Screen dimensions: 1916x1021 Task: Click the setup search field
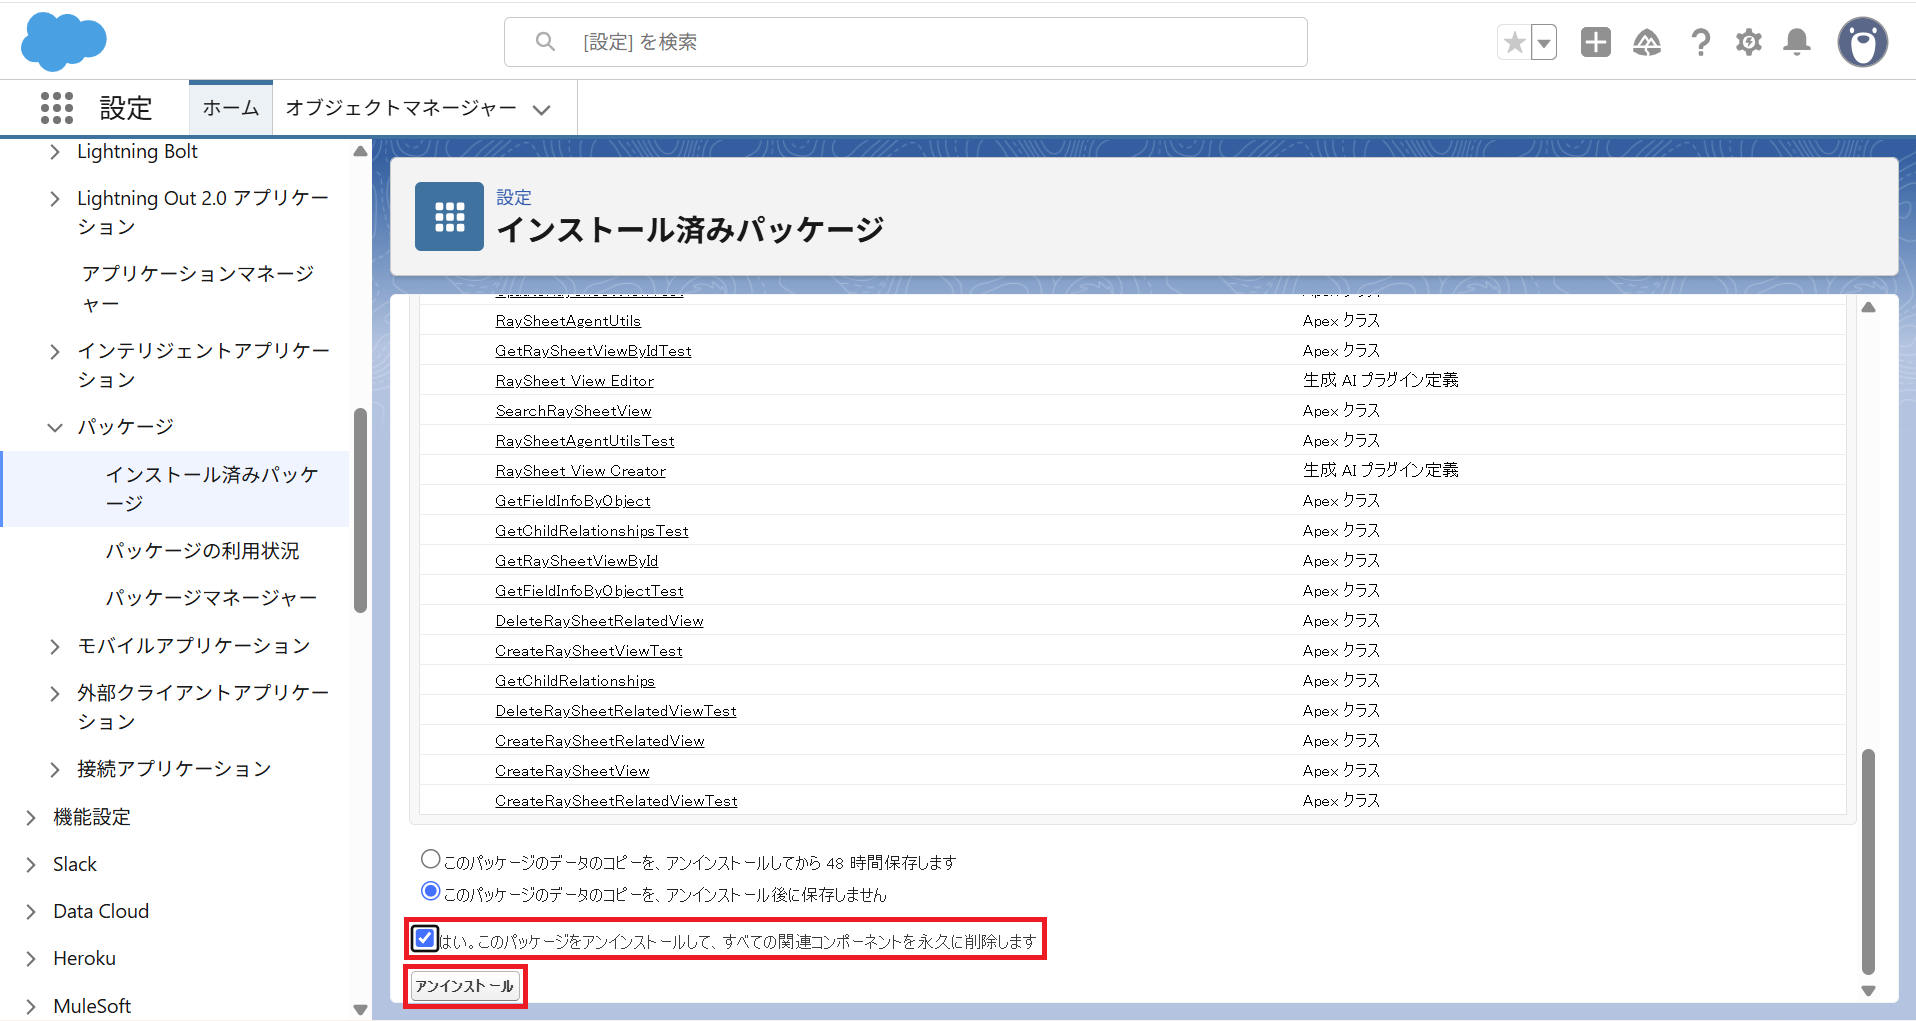coord(905,42)
